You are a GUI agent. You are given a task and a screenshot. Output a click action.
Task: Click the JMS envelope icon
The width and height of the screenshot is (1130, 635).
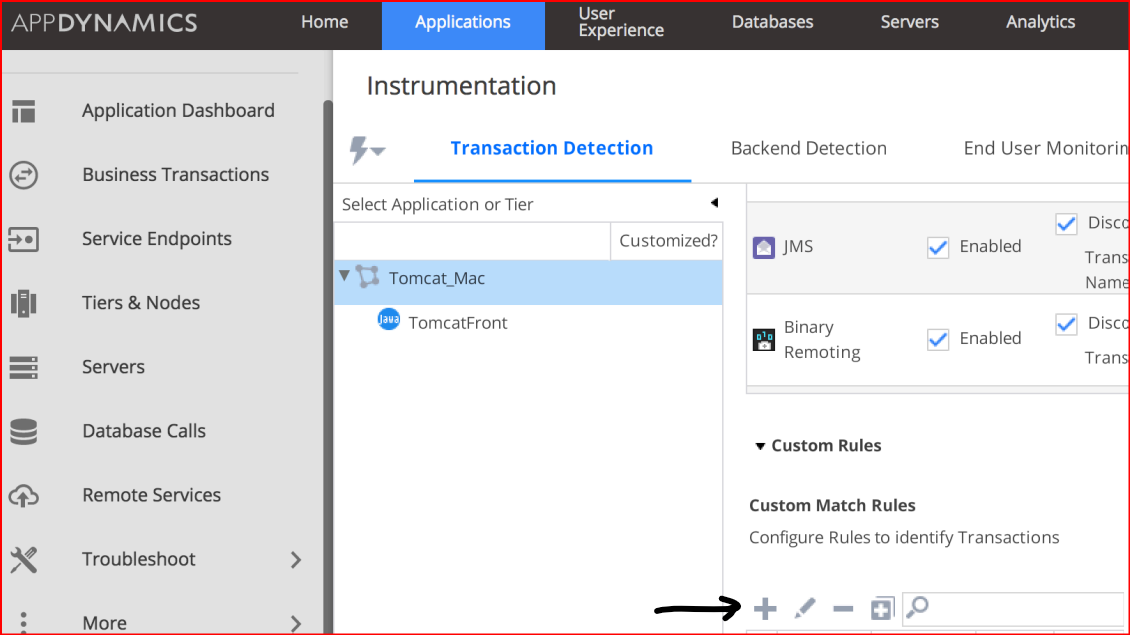[x=763, y=247]
